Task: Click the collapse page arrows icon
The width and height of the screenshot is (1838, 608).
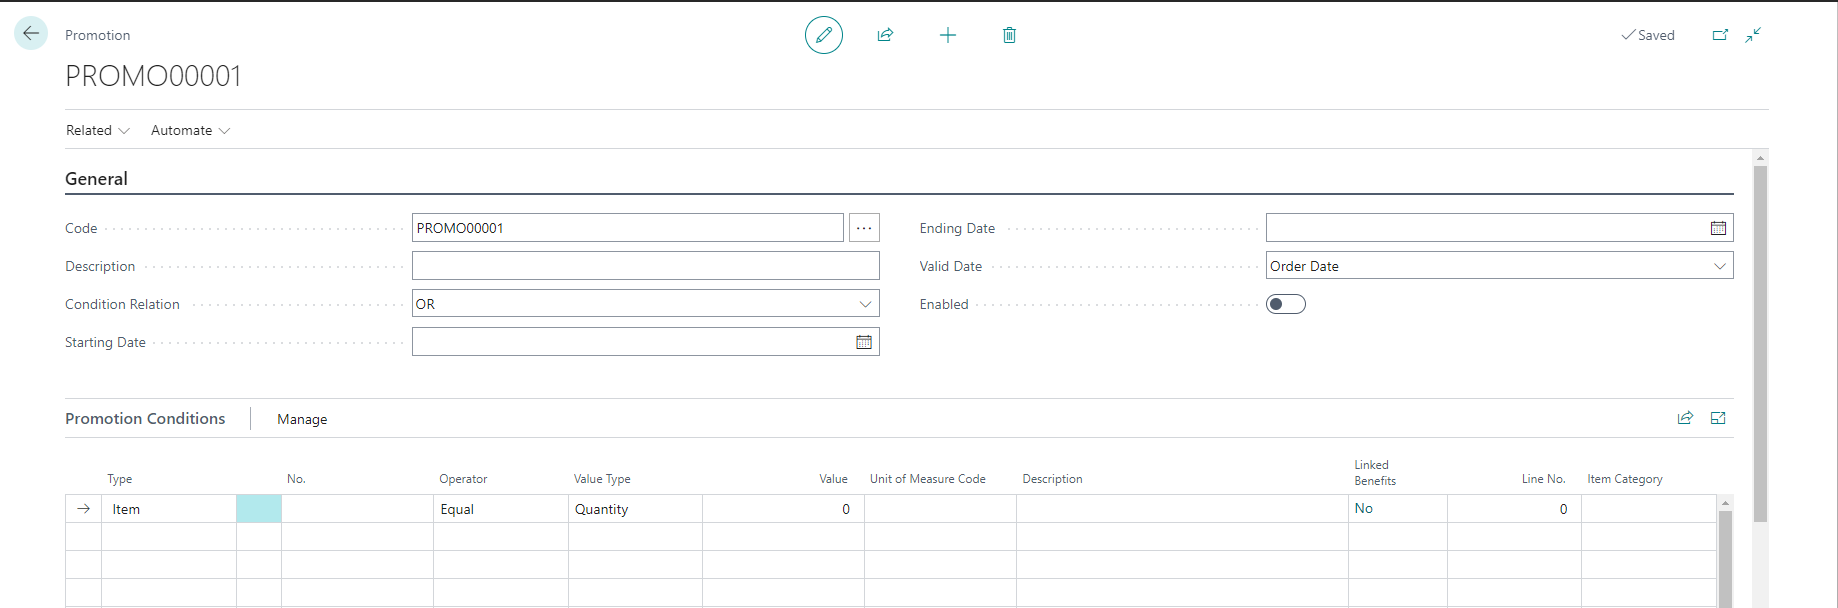Action: coord(1753,35)
